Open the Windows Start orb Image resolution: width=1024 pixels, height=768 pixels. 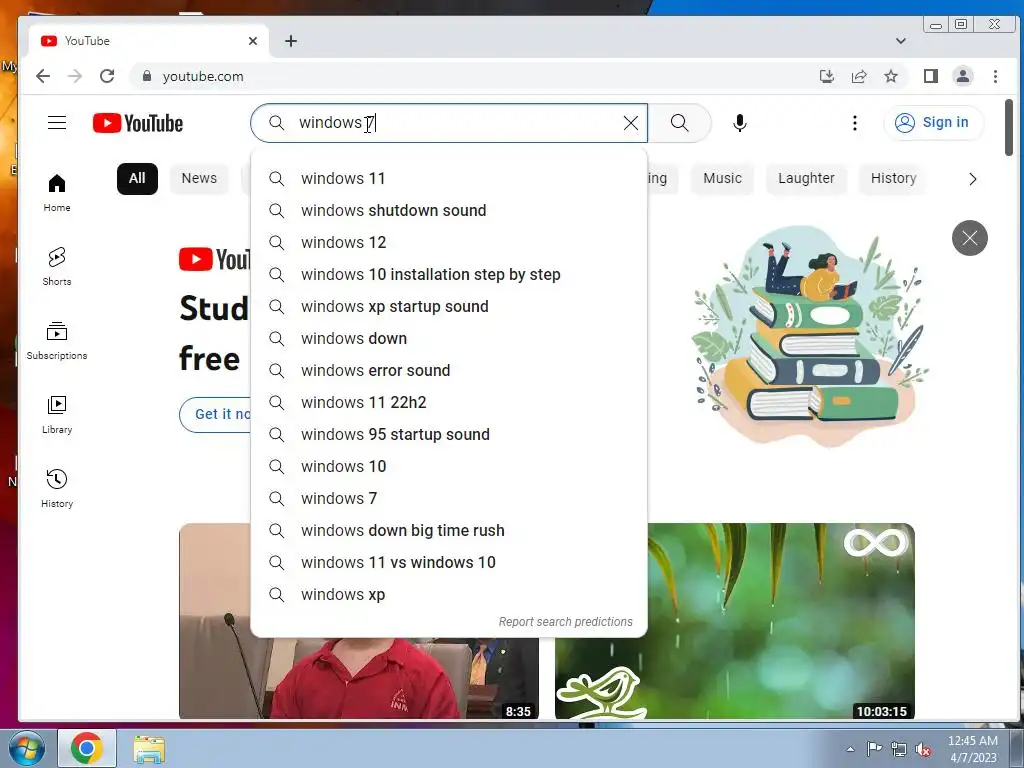(27, 749)
